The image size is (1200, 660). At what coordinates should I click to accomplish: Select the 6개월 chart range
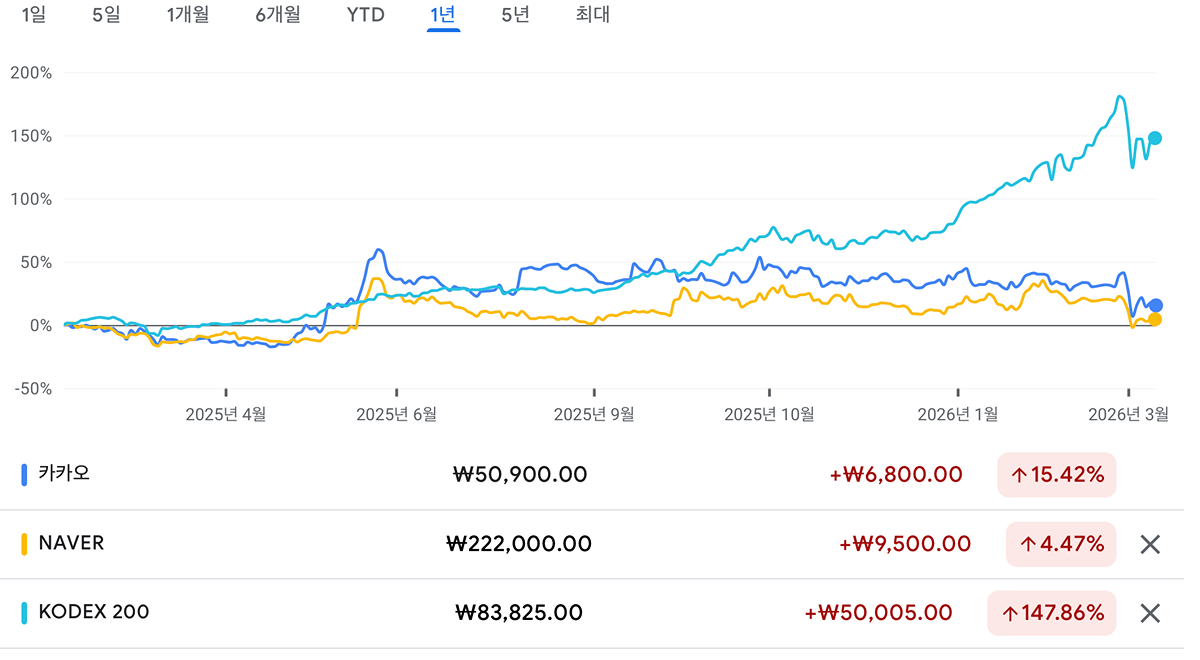coord(278,15)
